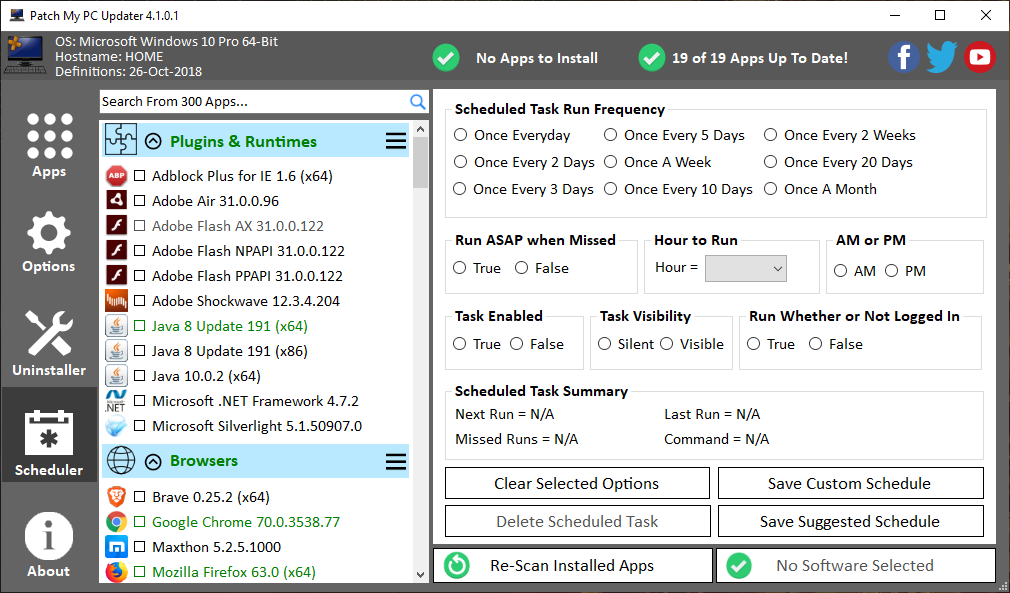Click the Adblock Plus ABP icon

coord(116,176)
